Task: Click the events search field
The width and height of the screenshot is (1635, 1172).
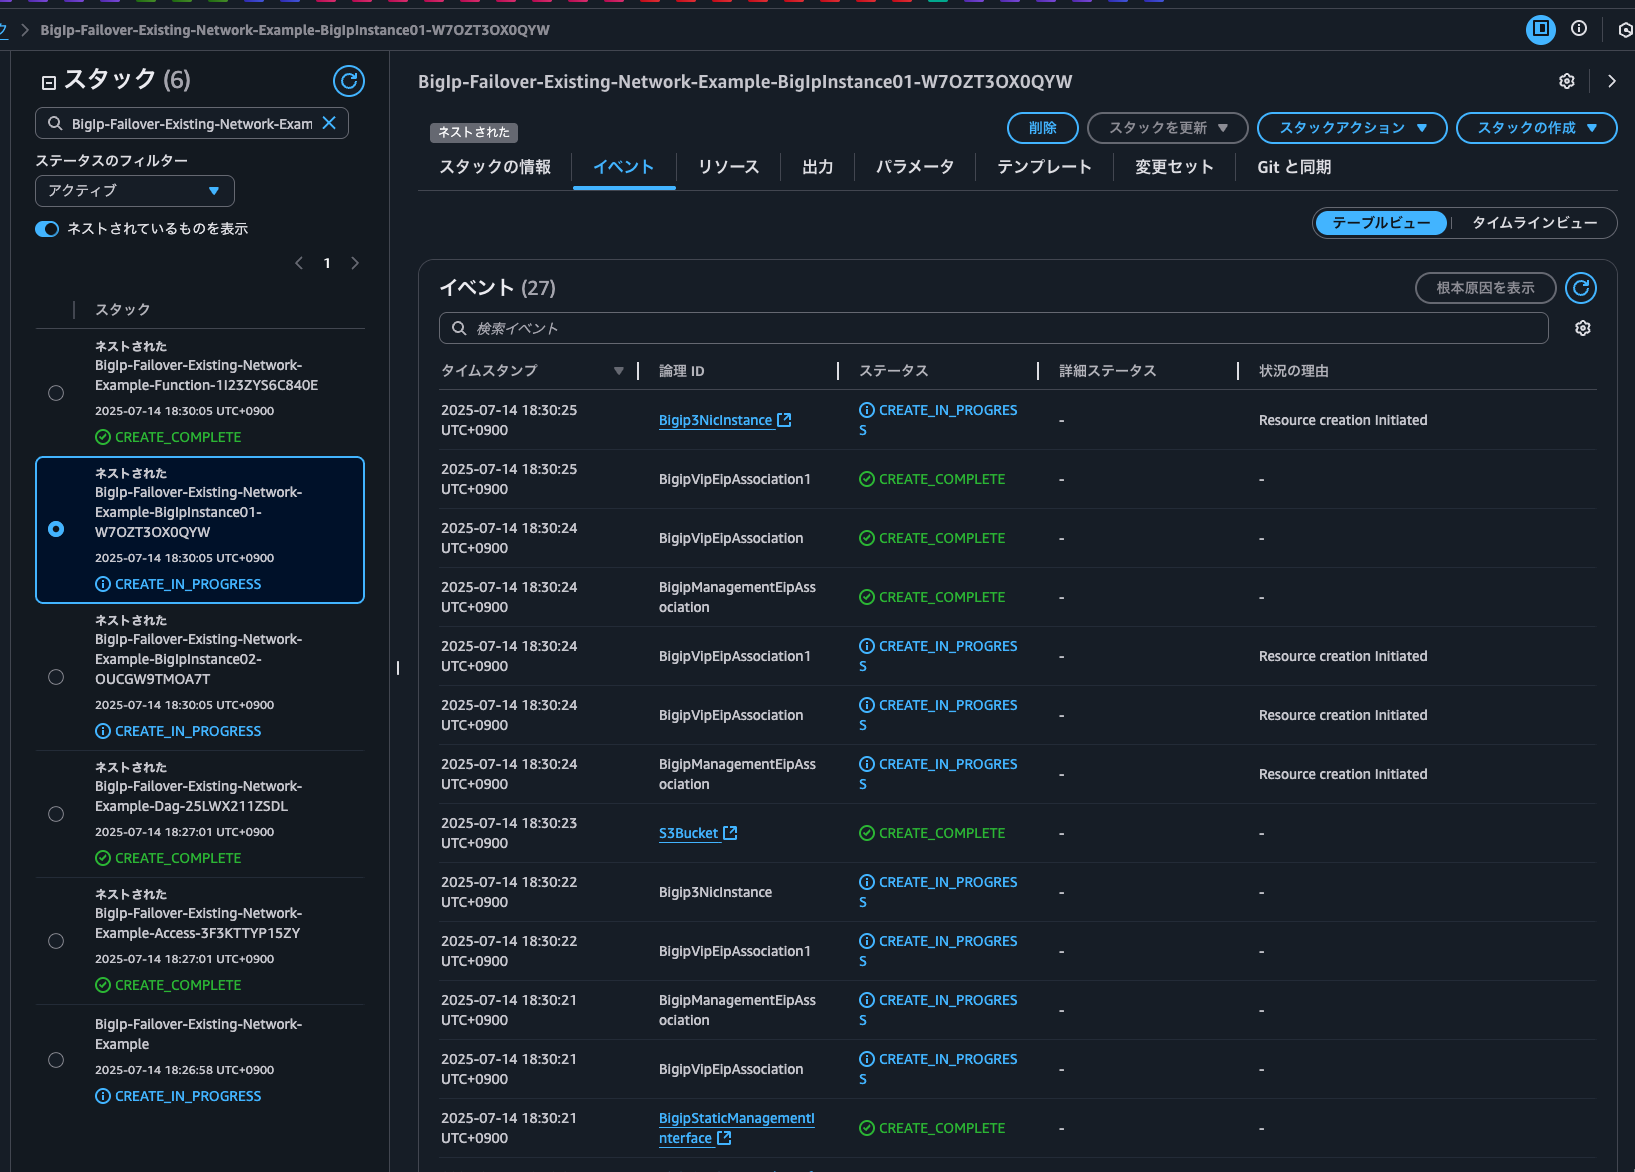Action: click(x=993, y=328)
